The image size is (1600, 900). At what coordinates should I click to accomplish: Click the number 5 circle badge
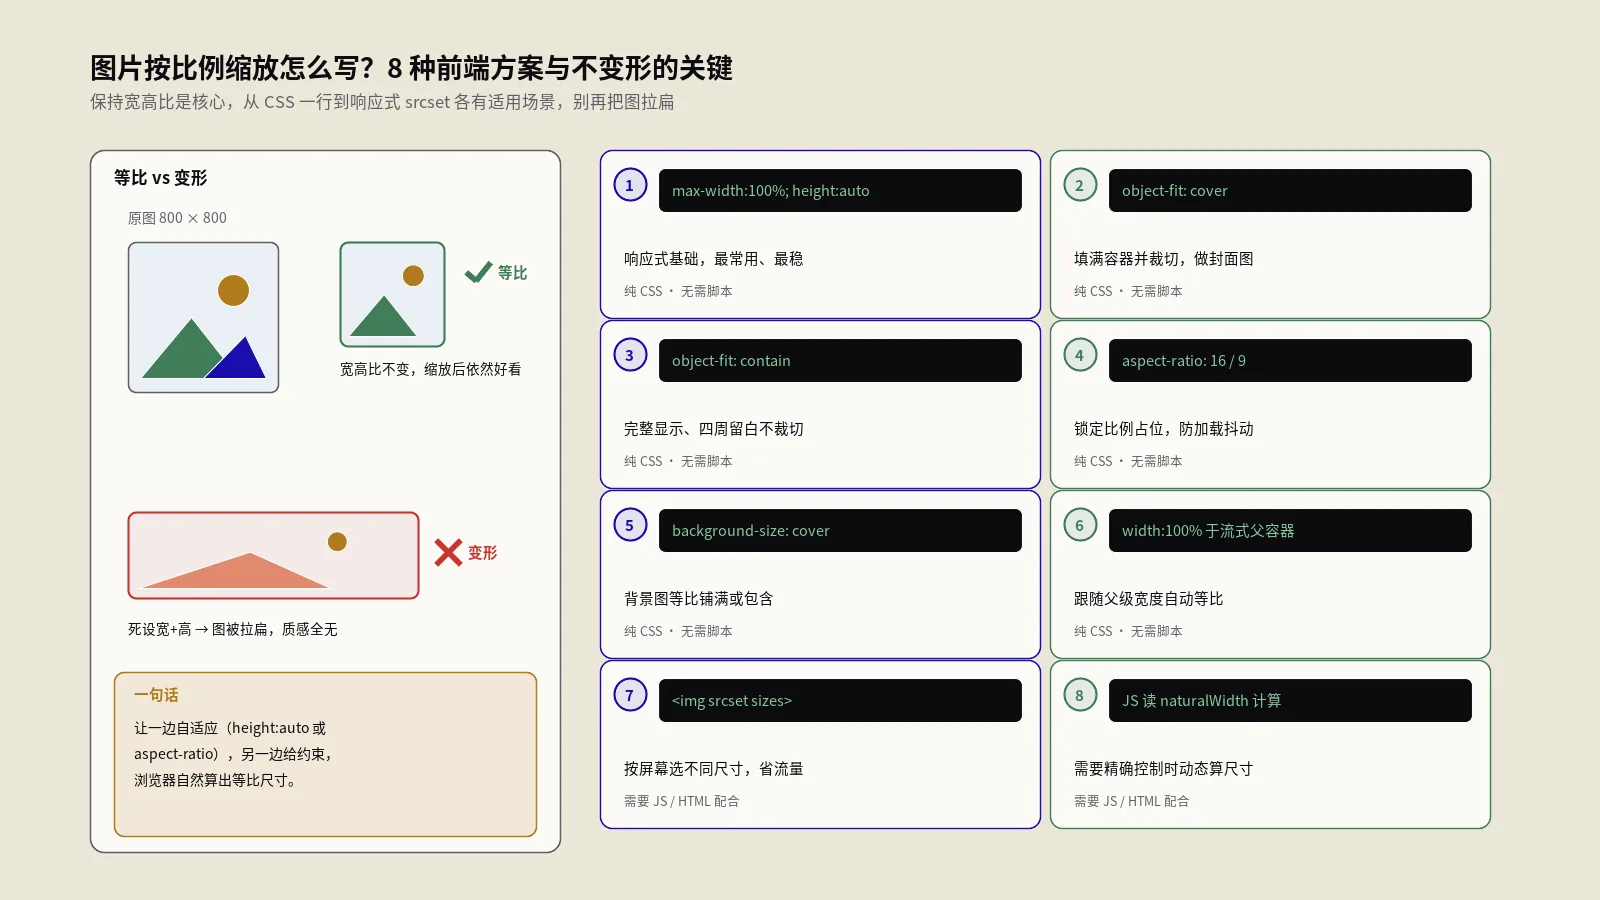coord(630,525)
